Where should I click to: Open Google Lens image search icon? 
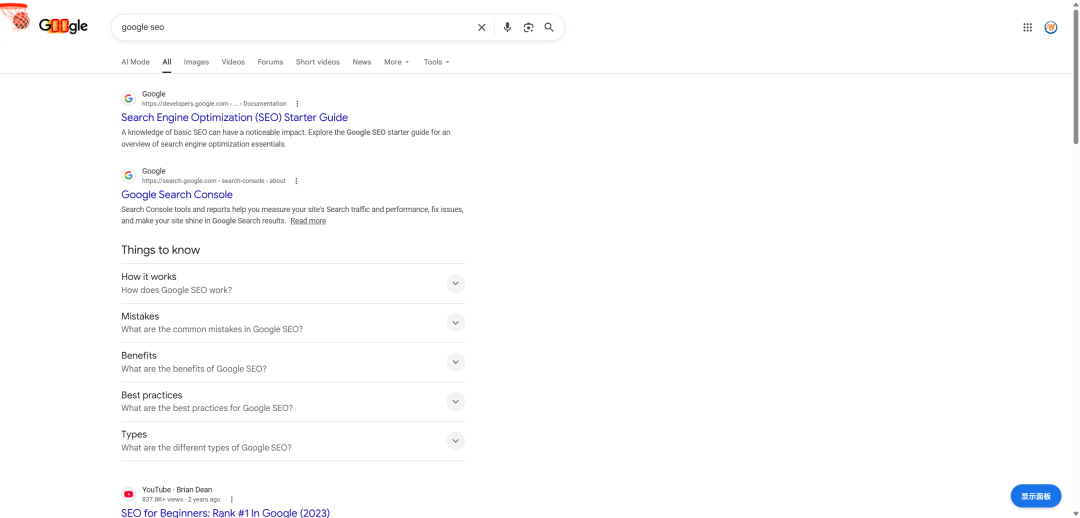coord(528,28)
